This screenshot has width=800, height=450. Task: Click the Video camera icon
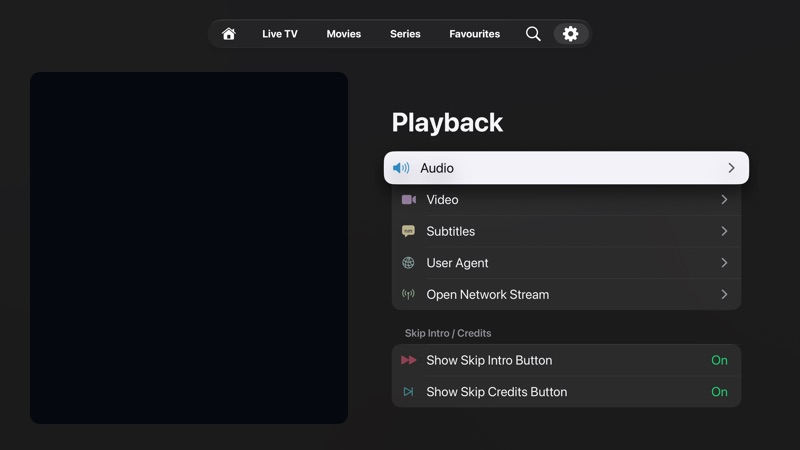tap(409, 199)
